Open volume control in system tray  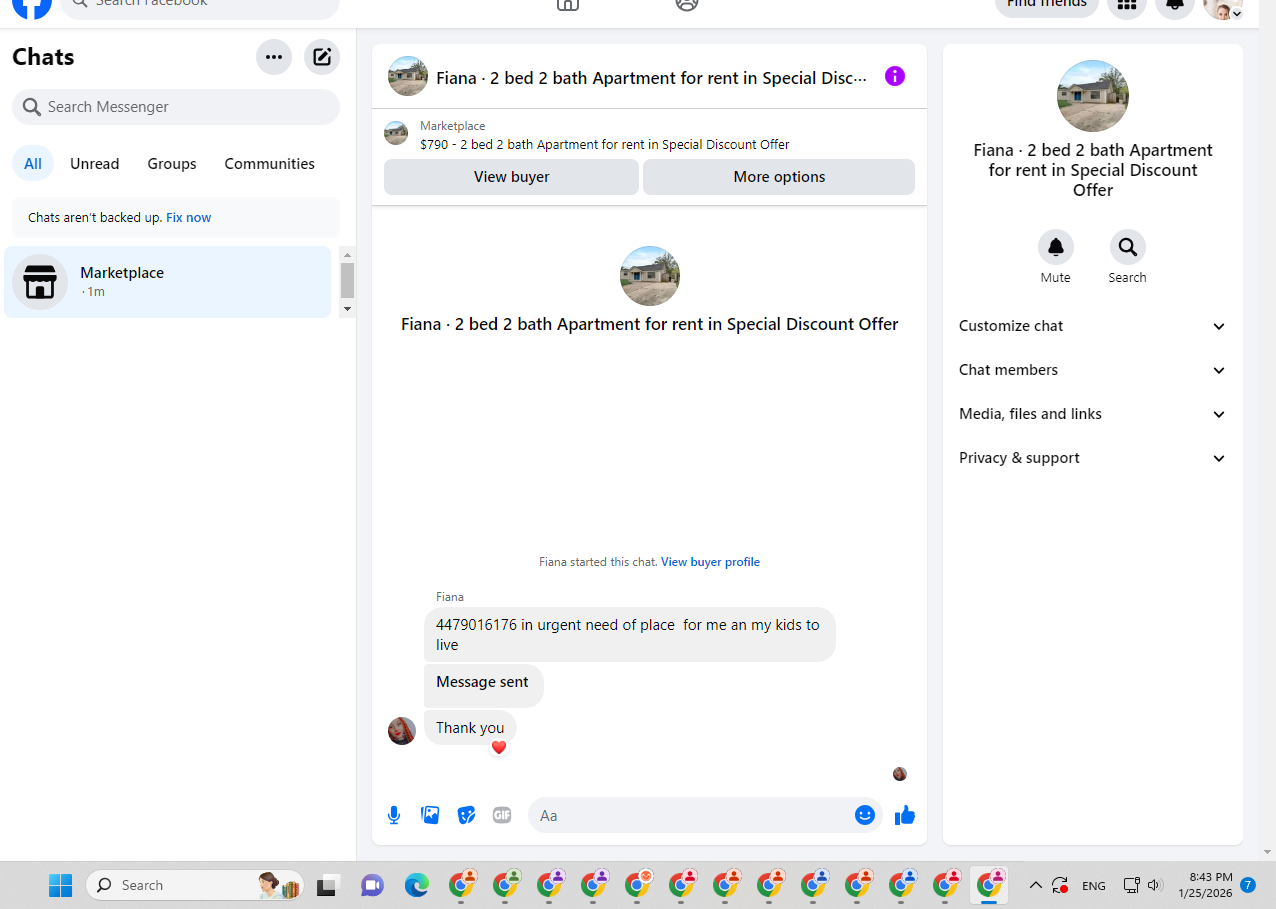pos(1155,885)
